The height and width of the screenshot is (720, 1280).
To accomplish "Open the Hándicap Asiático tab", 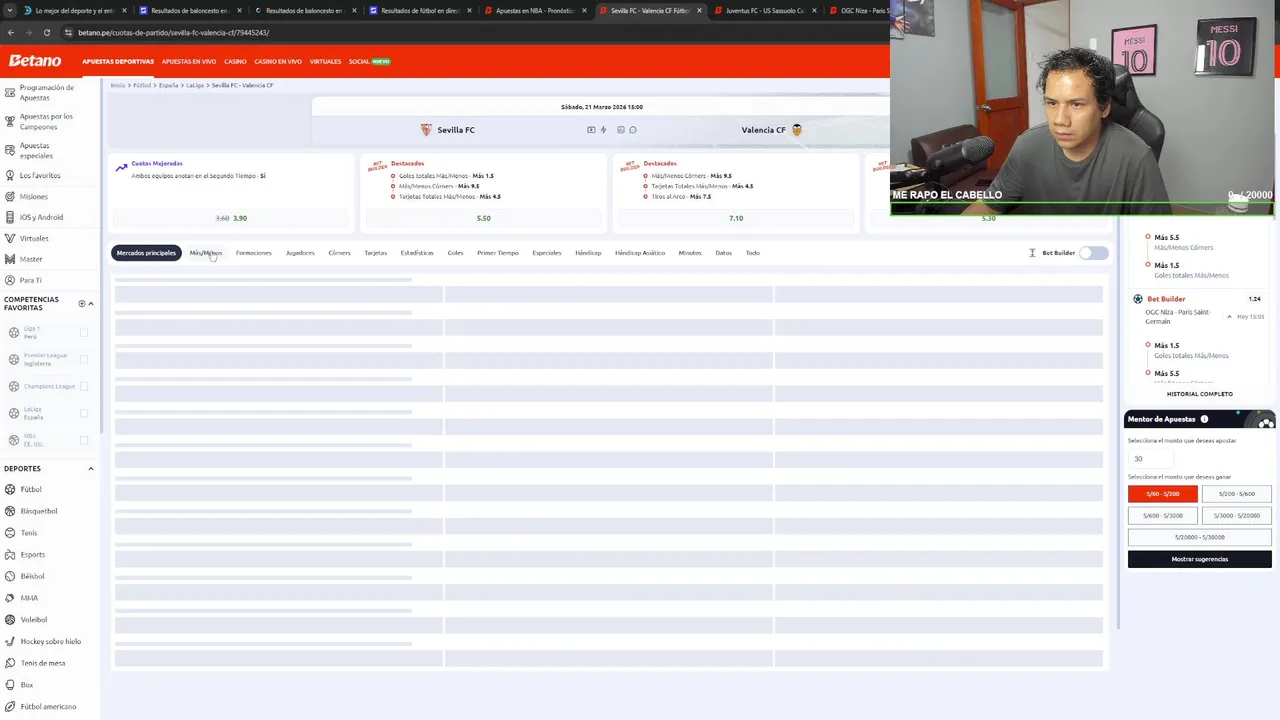I will coord(640,253).
